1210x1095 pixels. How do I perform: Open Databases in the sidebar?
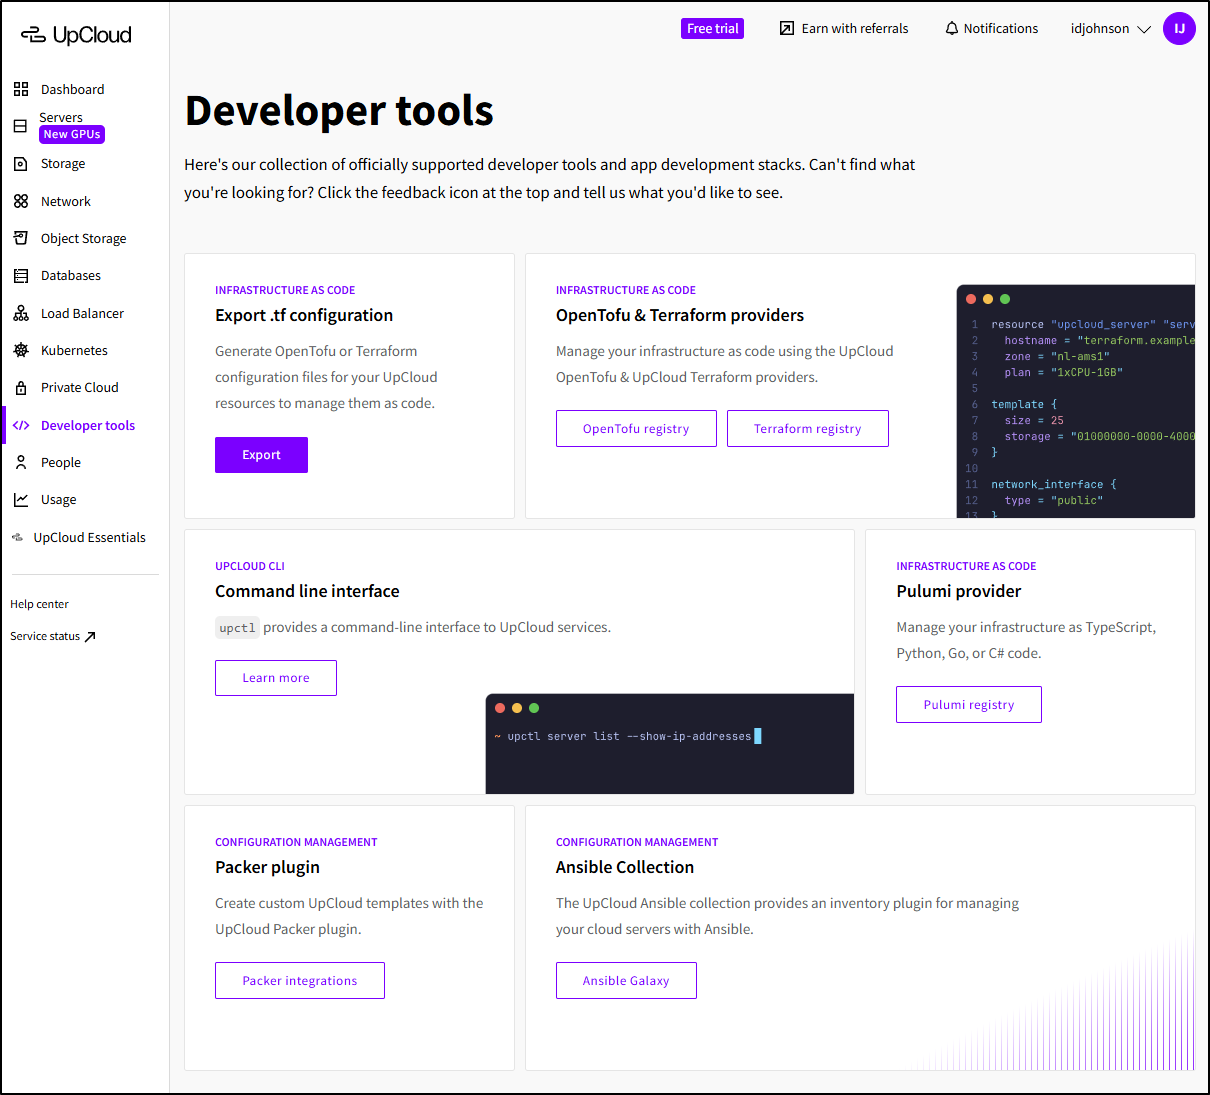[x=70, y=276]
